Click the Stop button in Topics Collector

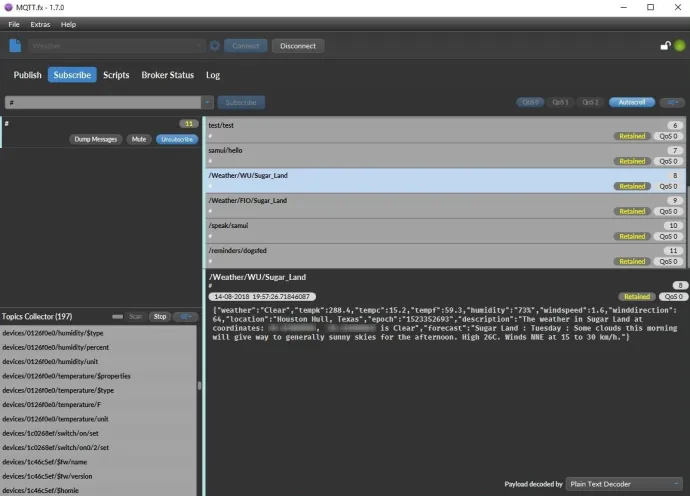tap(160, 316)
